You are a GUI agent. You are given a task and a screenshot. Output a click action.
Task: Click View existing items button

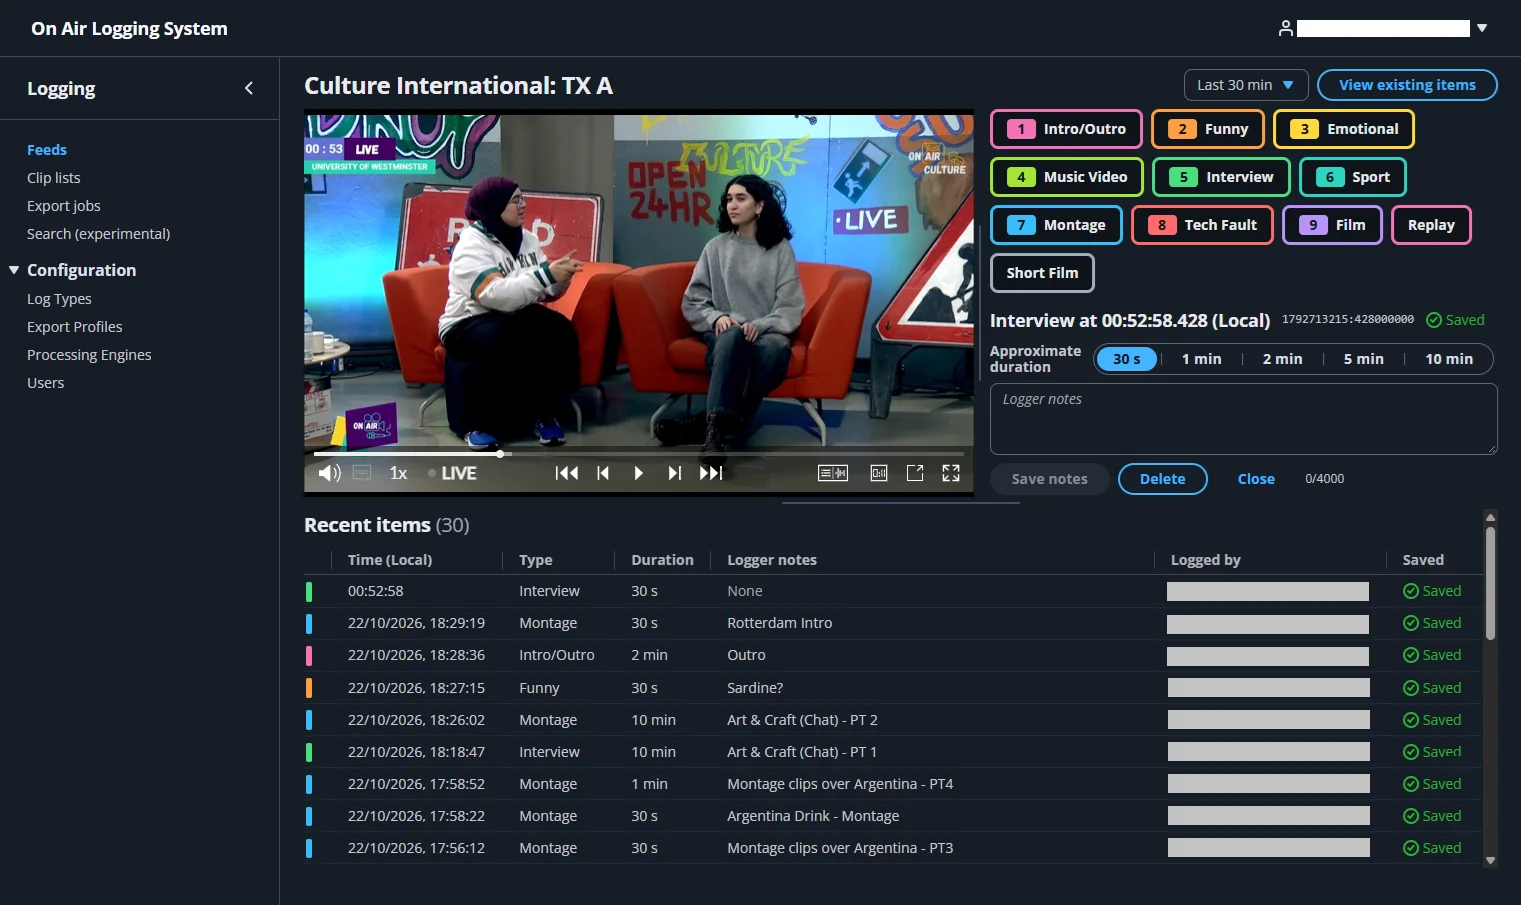coord(1407,85)
